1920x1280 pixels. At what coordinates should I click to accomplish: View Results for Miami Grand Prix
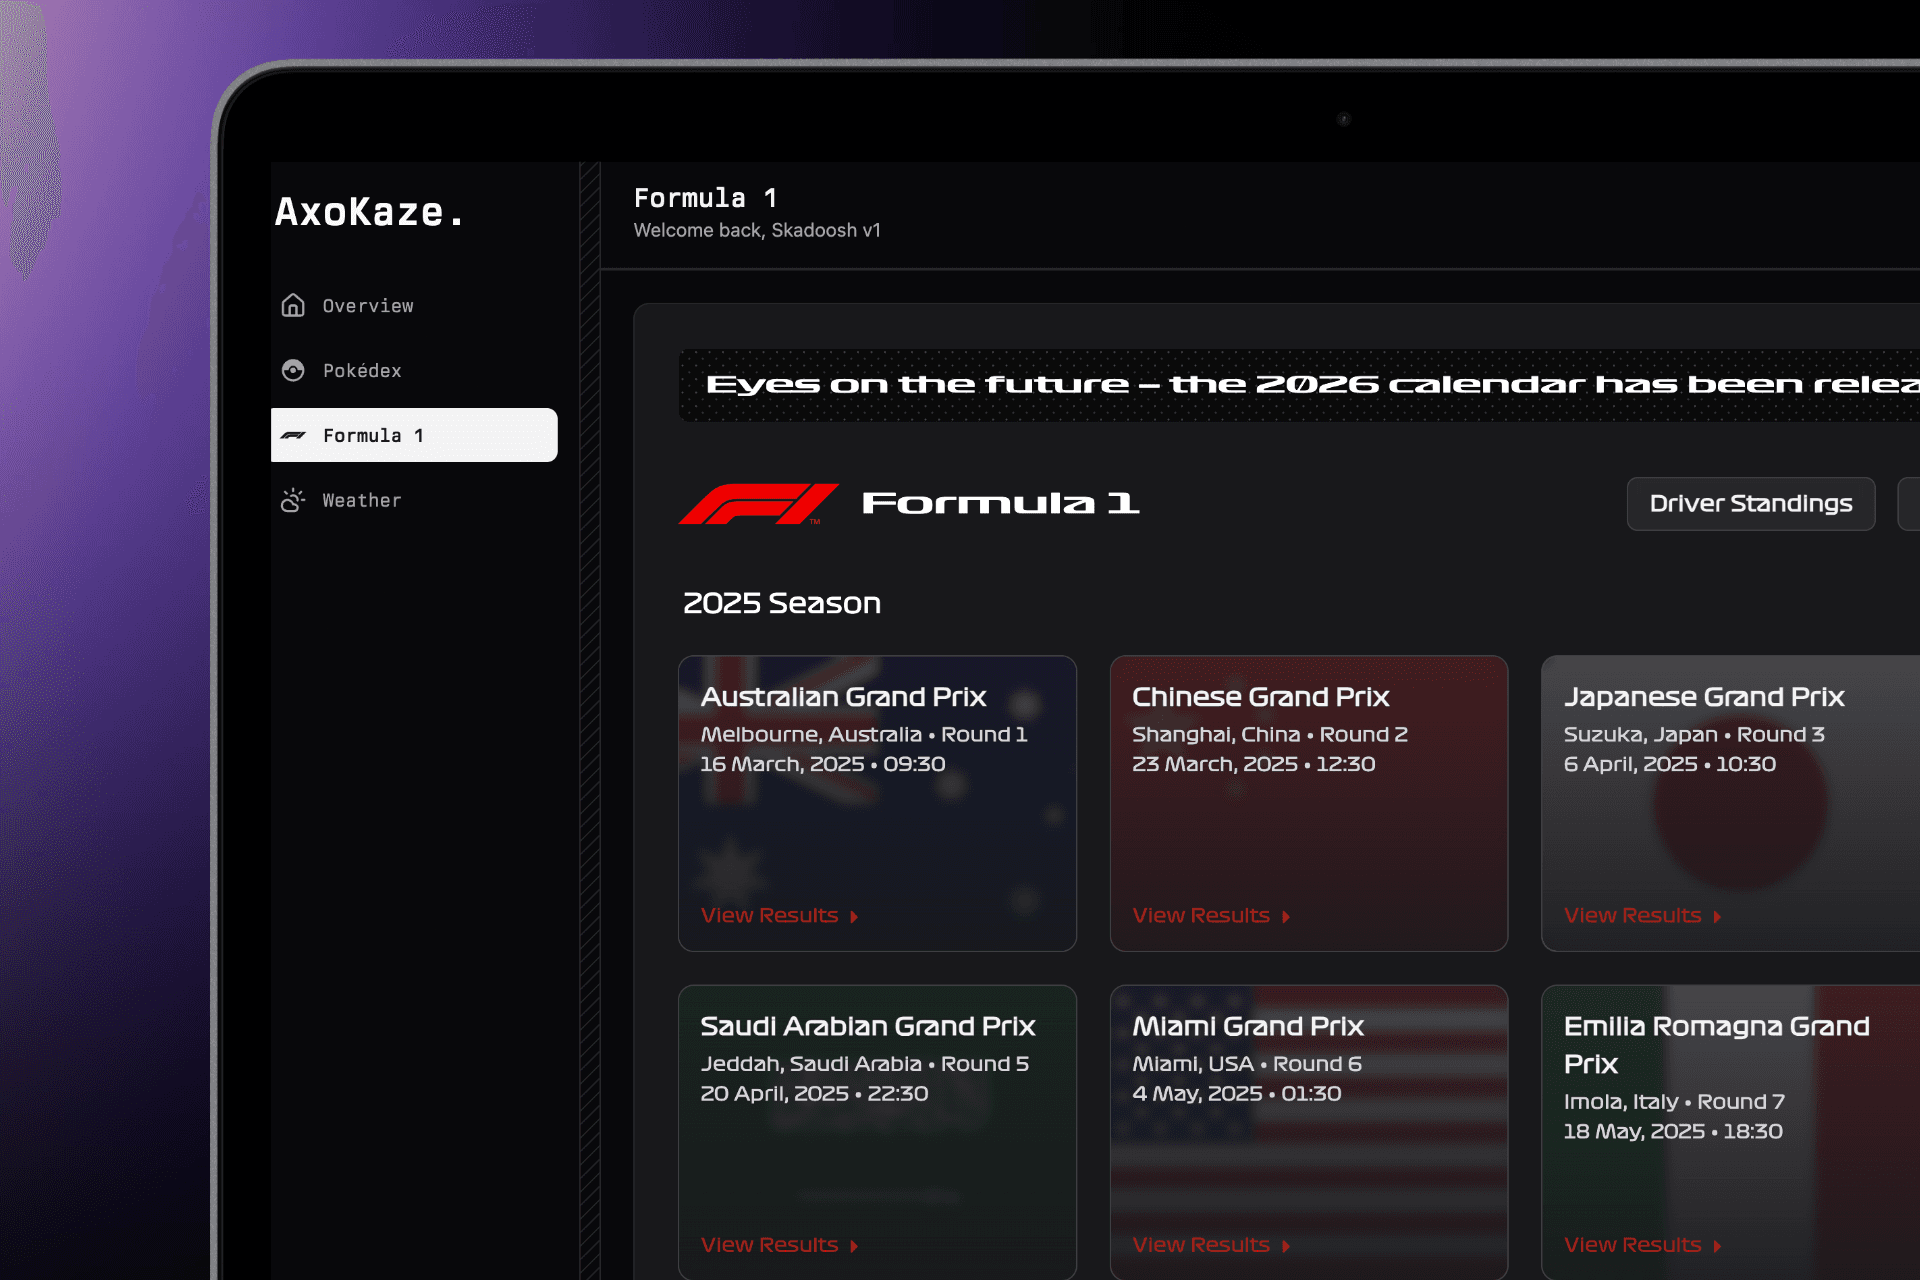(x=1200, y=1245)
